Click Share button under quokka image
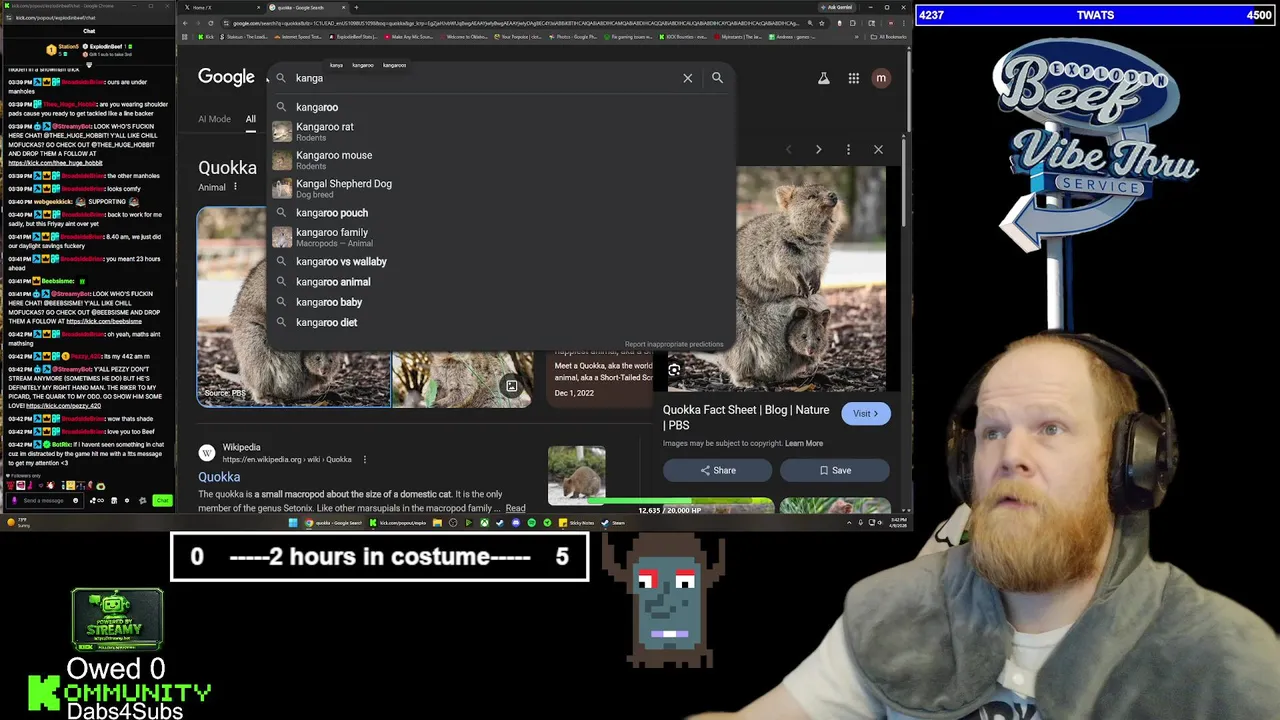Viewport: 1280px width, 720px height. [717, 470]
